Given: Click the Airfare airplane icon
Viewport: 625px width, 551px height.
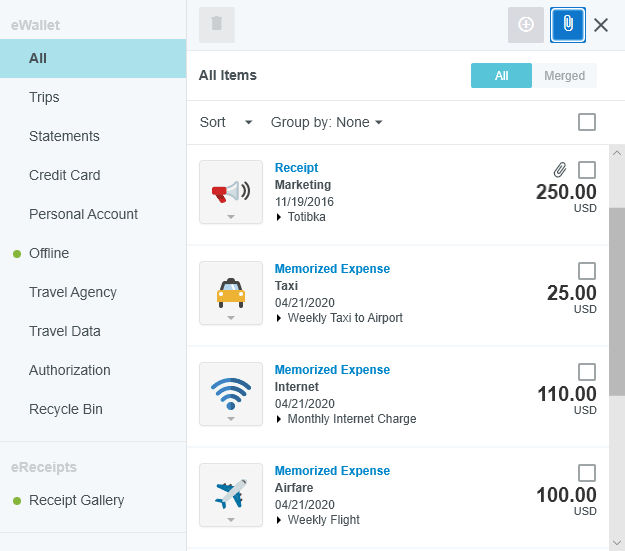Looking at the screenshot, I should point(231,494).
